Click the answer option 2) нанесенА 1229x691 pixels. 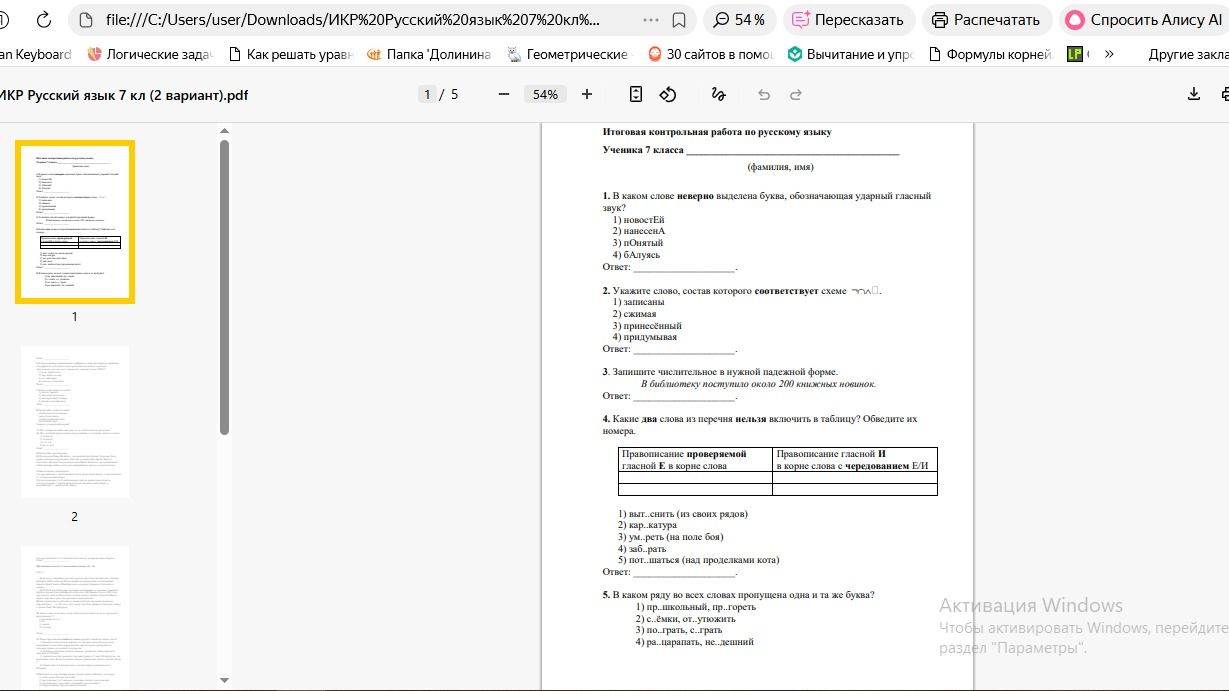[639, 231]
